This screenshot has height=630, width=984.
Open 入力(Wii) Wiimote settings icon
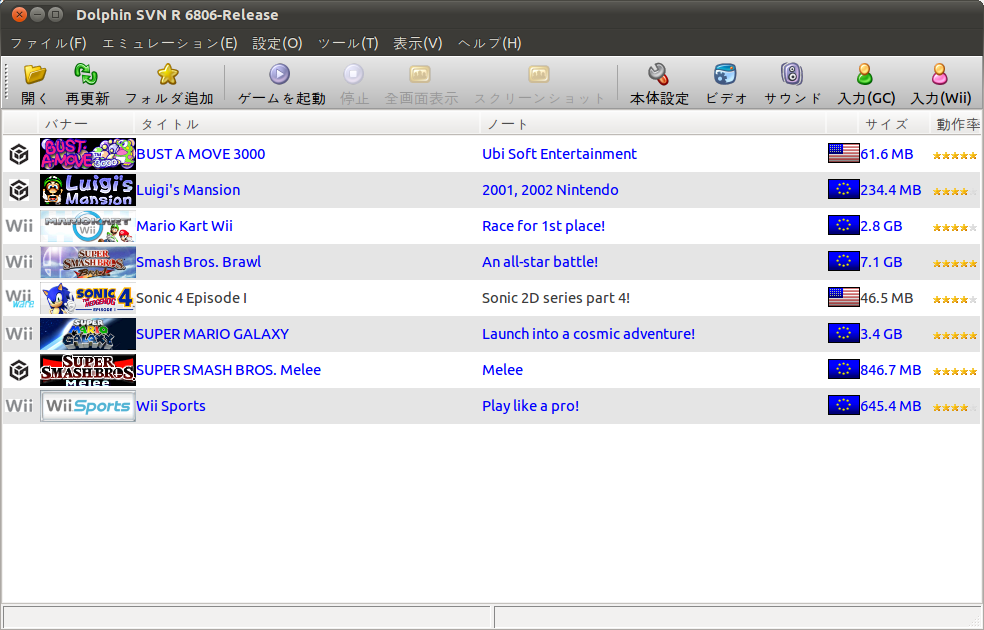point(939,75)
